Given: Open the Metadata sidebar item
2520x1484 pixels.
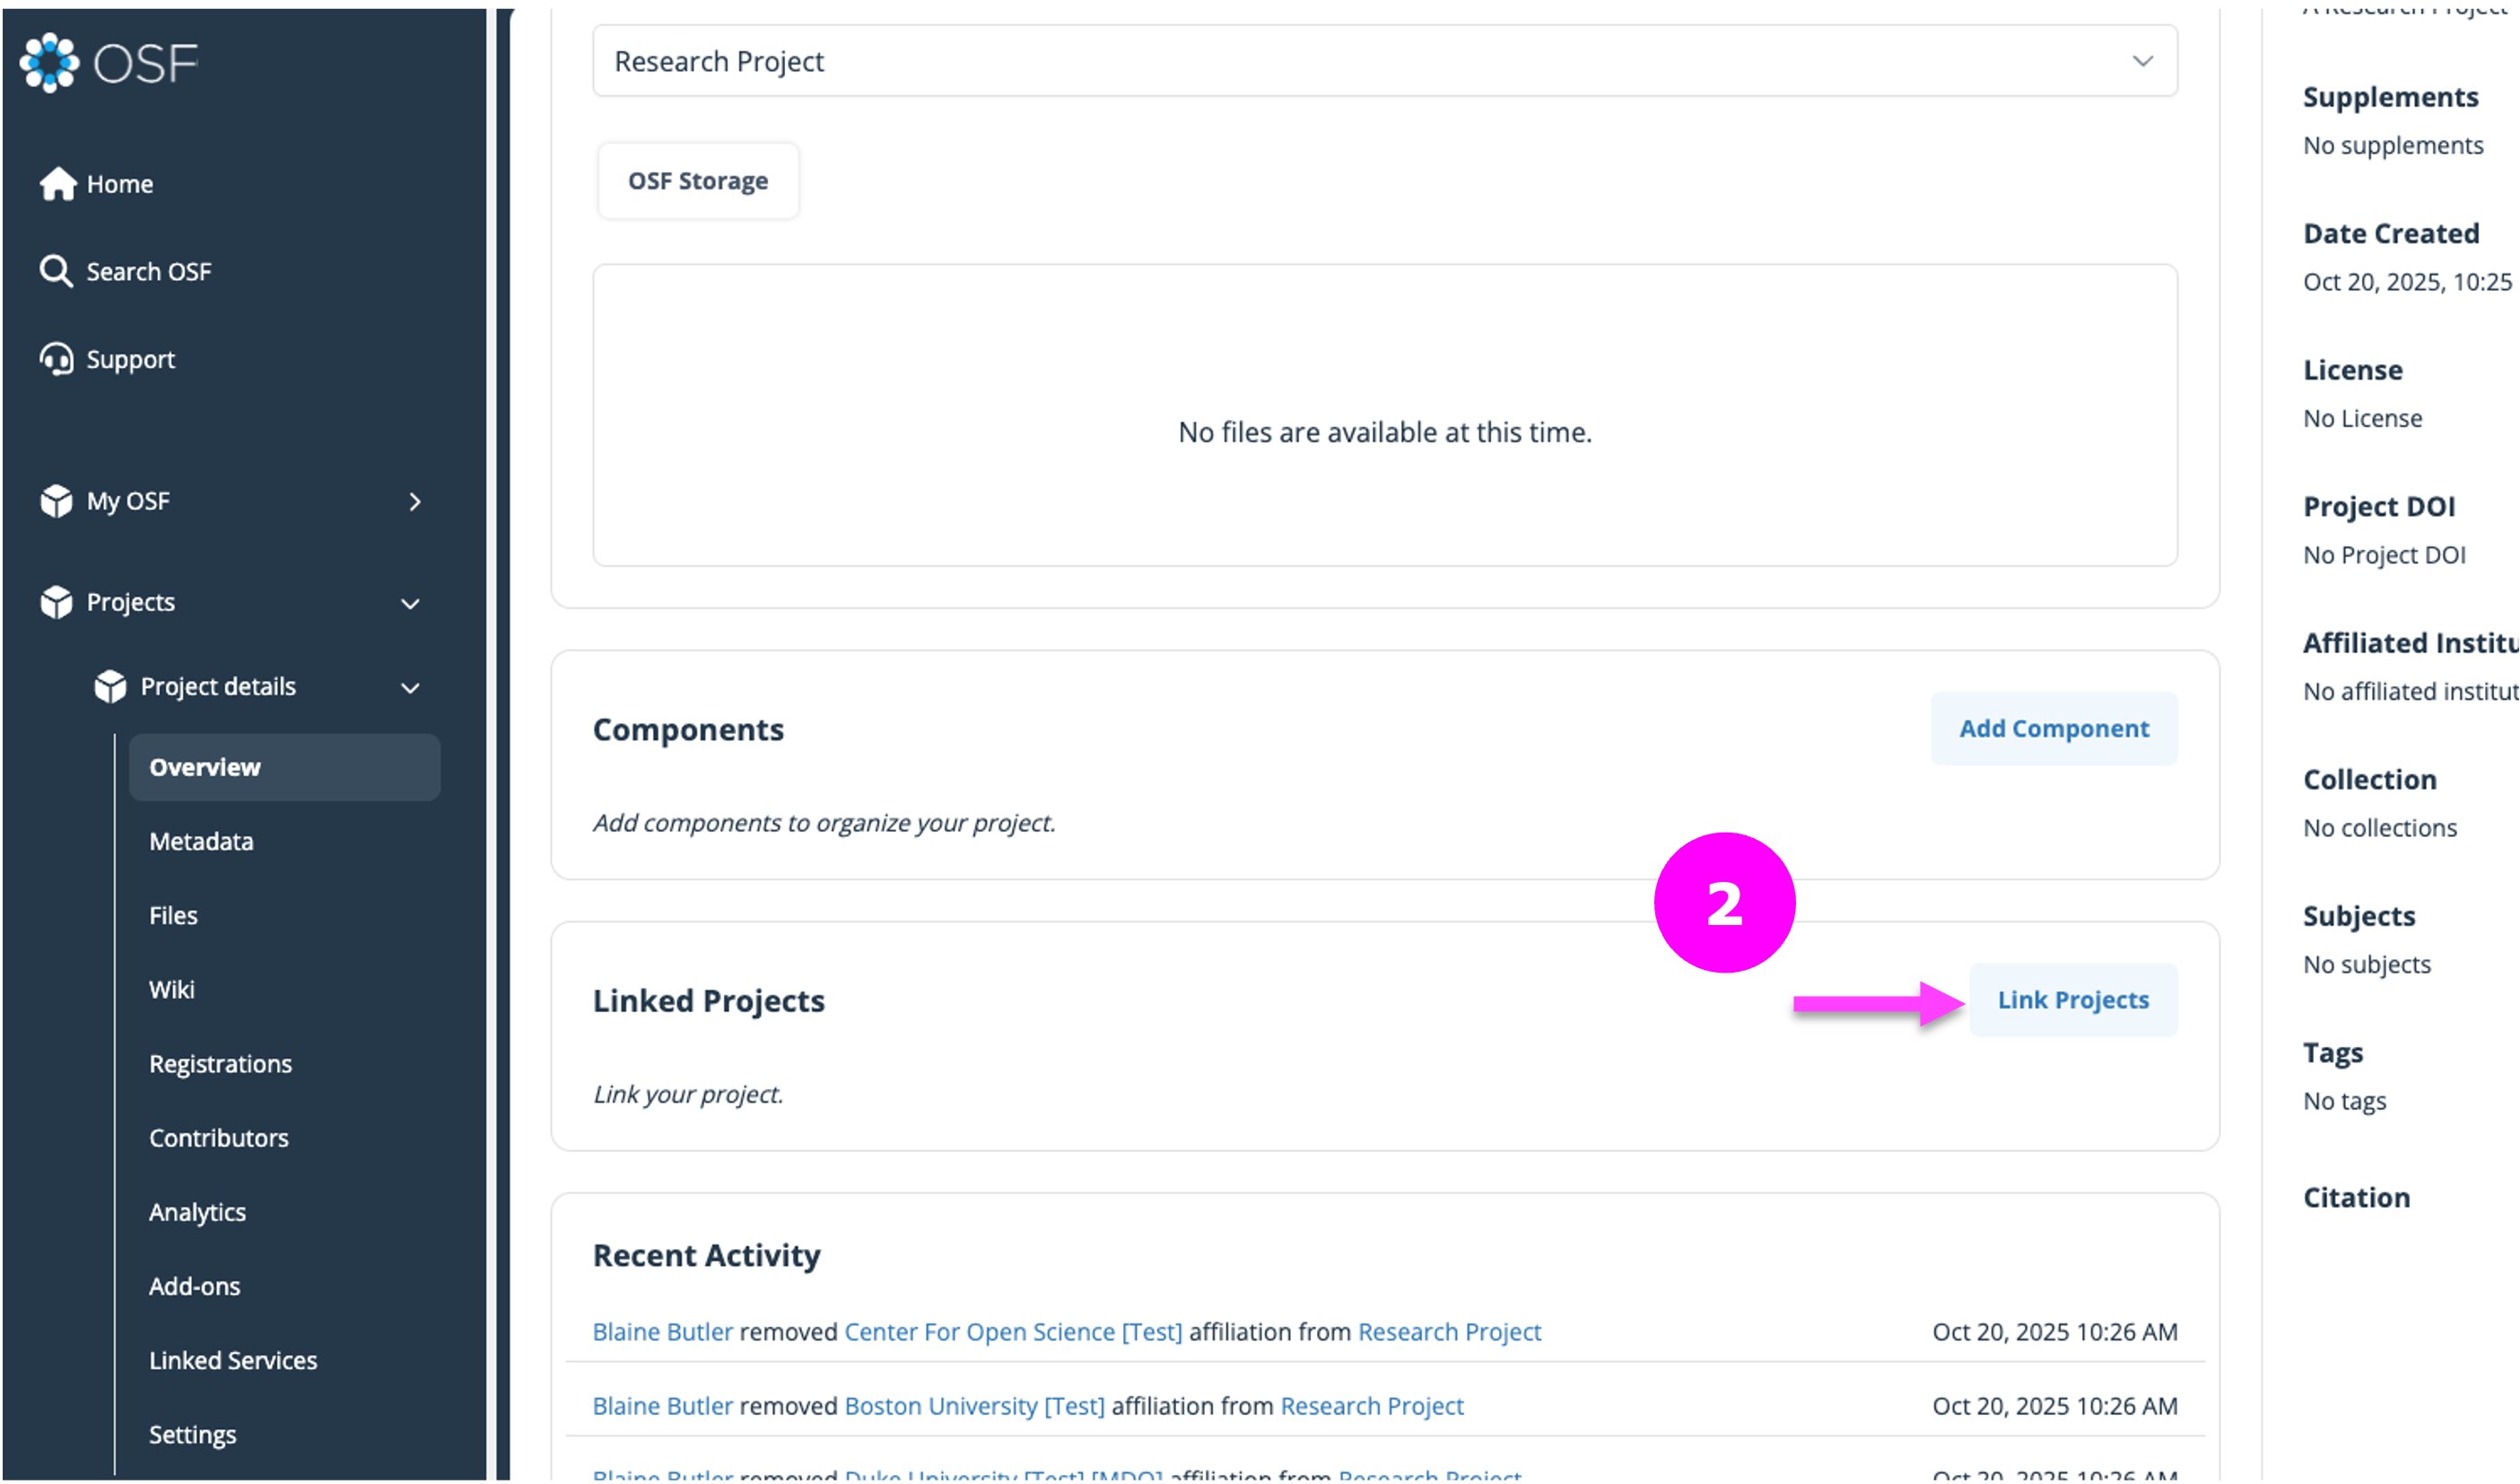Looking at the screenshot, I should (x=201, y=842).
